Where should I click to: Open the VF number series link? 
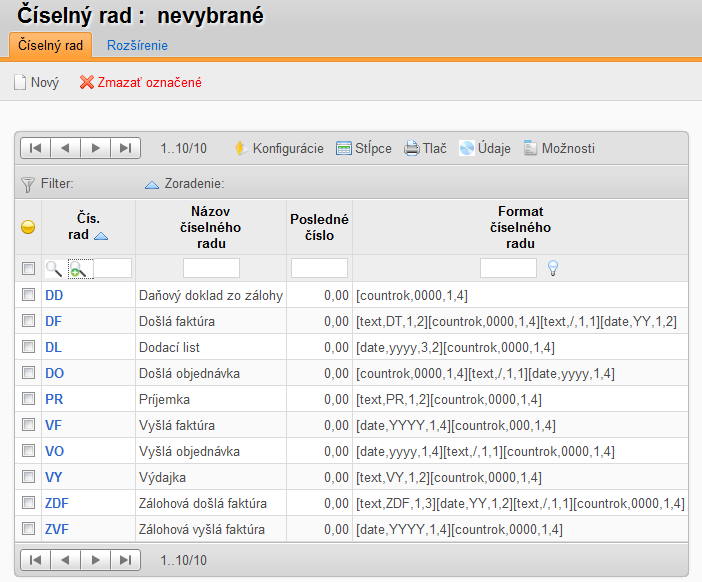pyautogui.click(x=53, y=425)
